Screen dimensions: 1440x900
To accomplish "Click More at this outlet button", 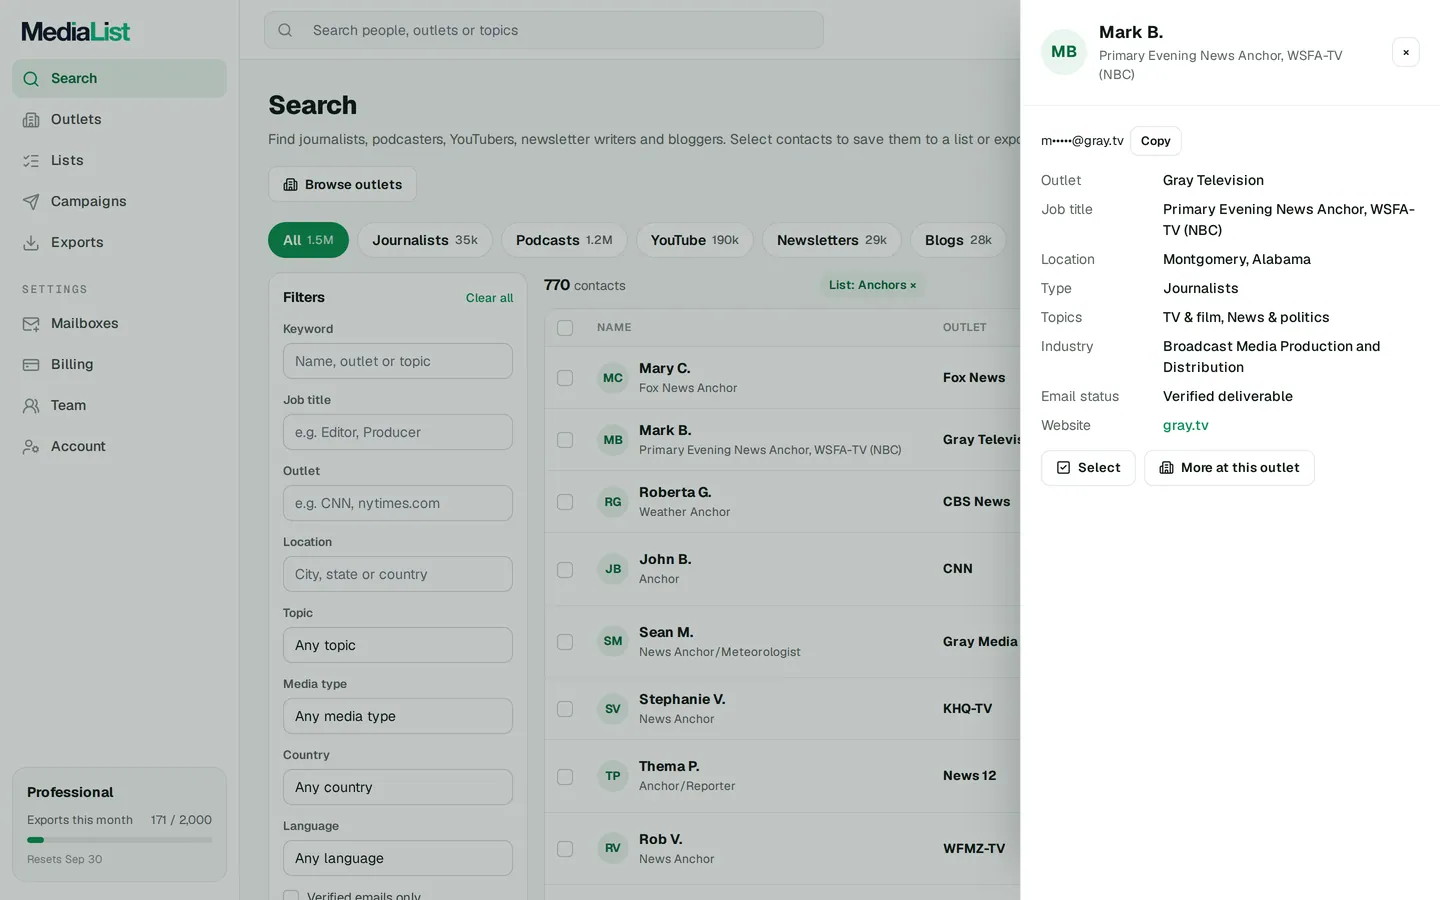I will coord(1229,468).
